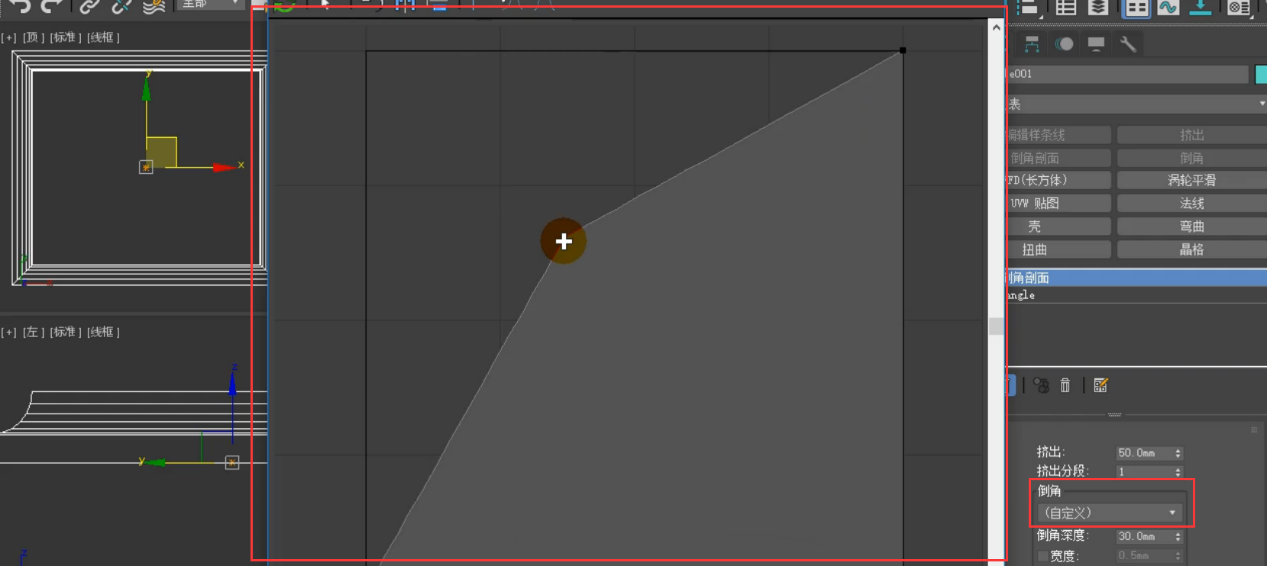Open the 全部 selection filter dropdown
This screenshot has width=1267, height=566.
tap(210, 4)
